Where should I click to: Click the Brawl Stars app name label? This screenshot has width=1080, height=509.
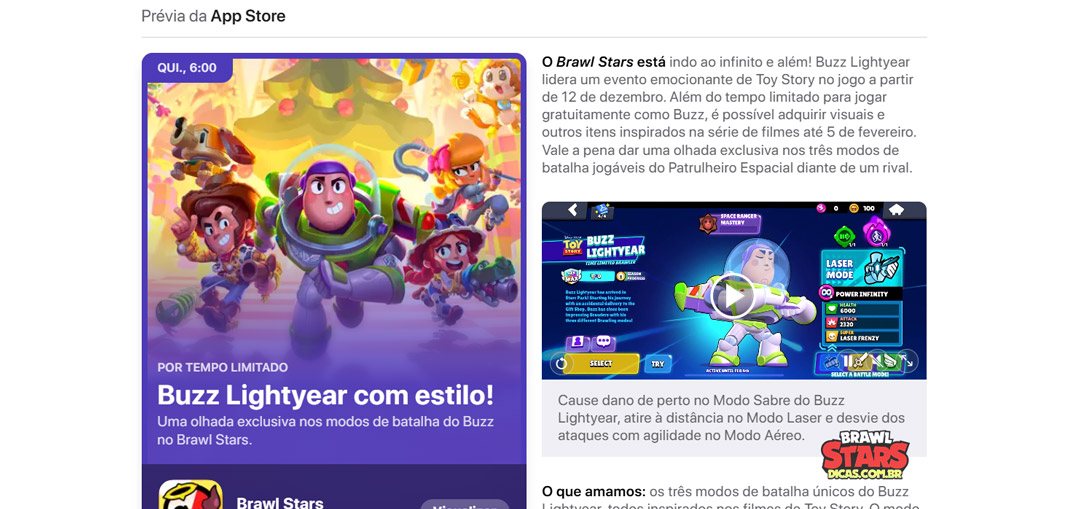tap(280, 502)
